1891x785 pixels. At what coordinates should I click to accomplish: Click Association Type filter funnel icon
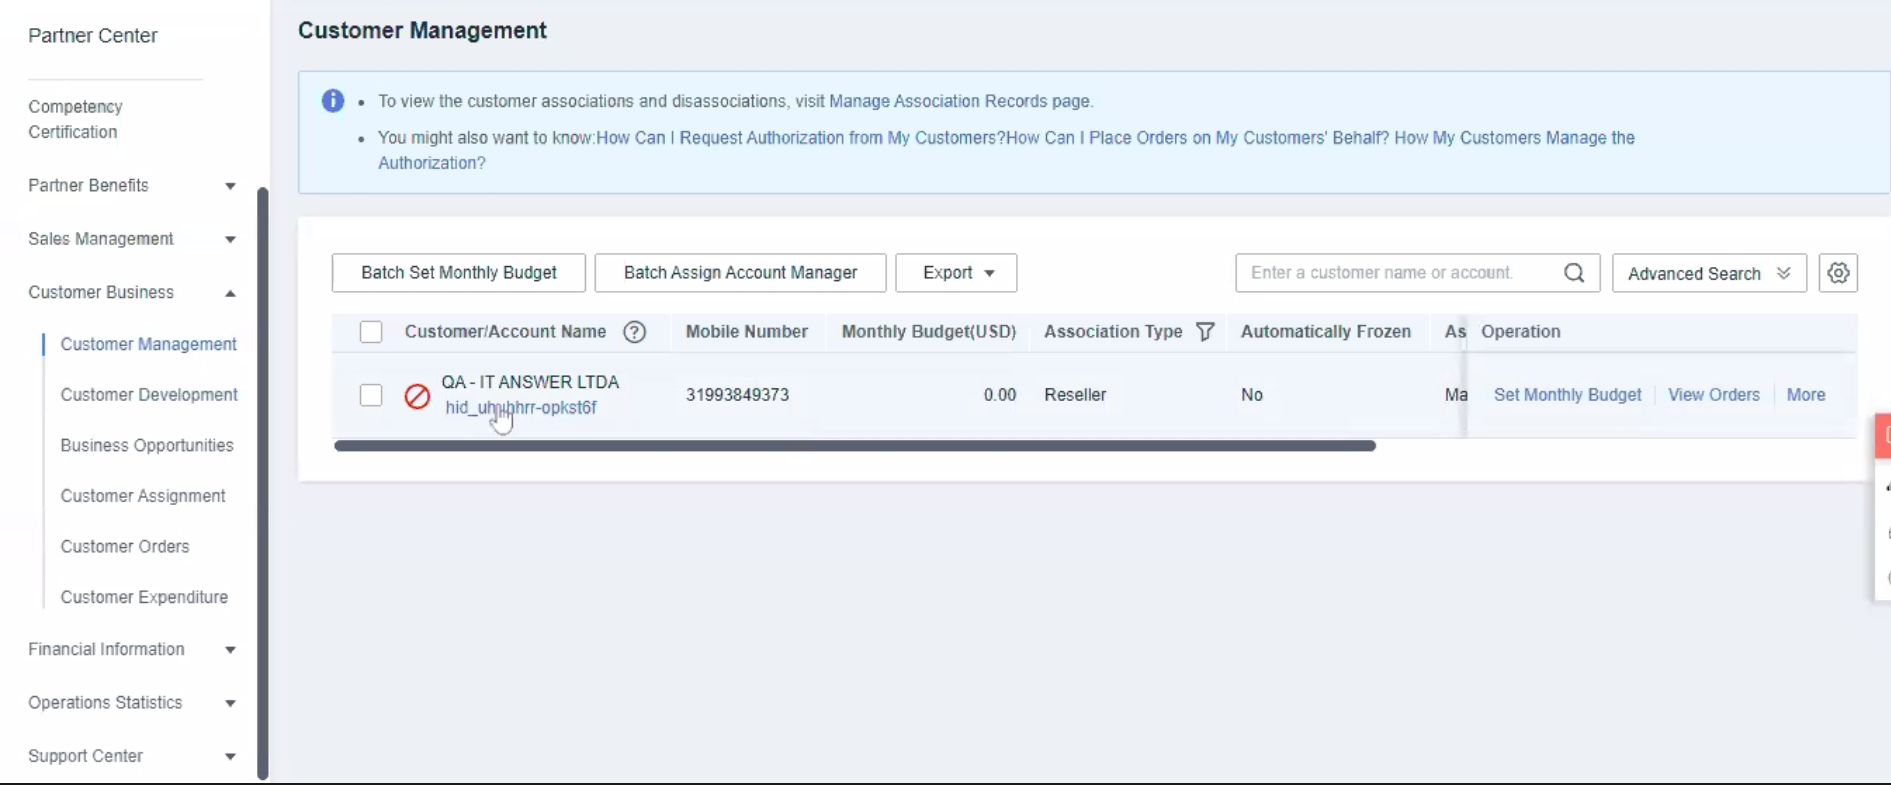pyautogui.click(x=1205, y=332)
